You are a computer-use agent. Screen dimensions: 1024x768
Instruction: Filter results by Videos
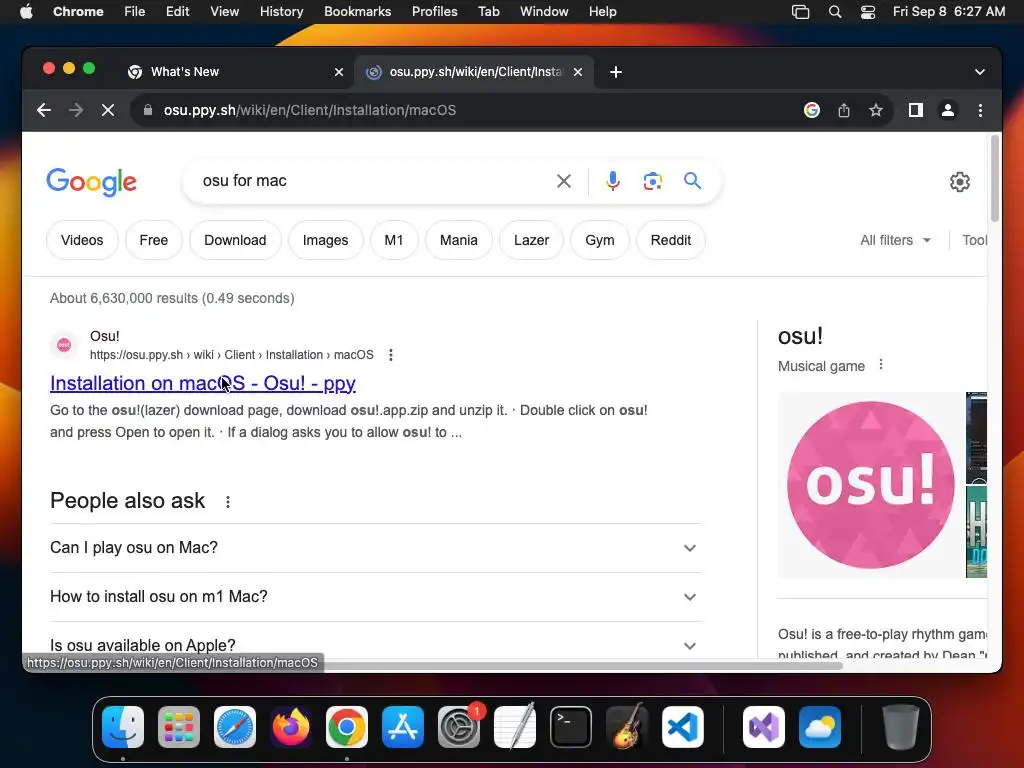[x=82, y=240]
